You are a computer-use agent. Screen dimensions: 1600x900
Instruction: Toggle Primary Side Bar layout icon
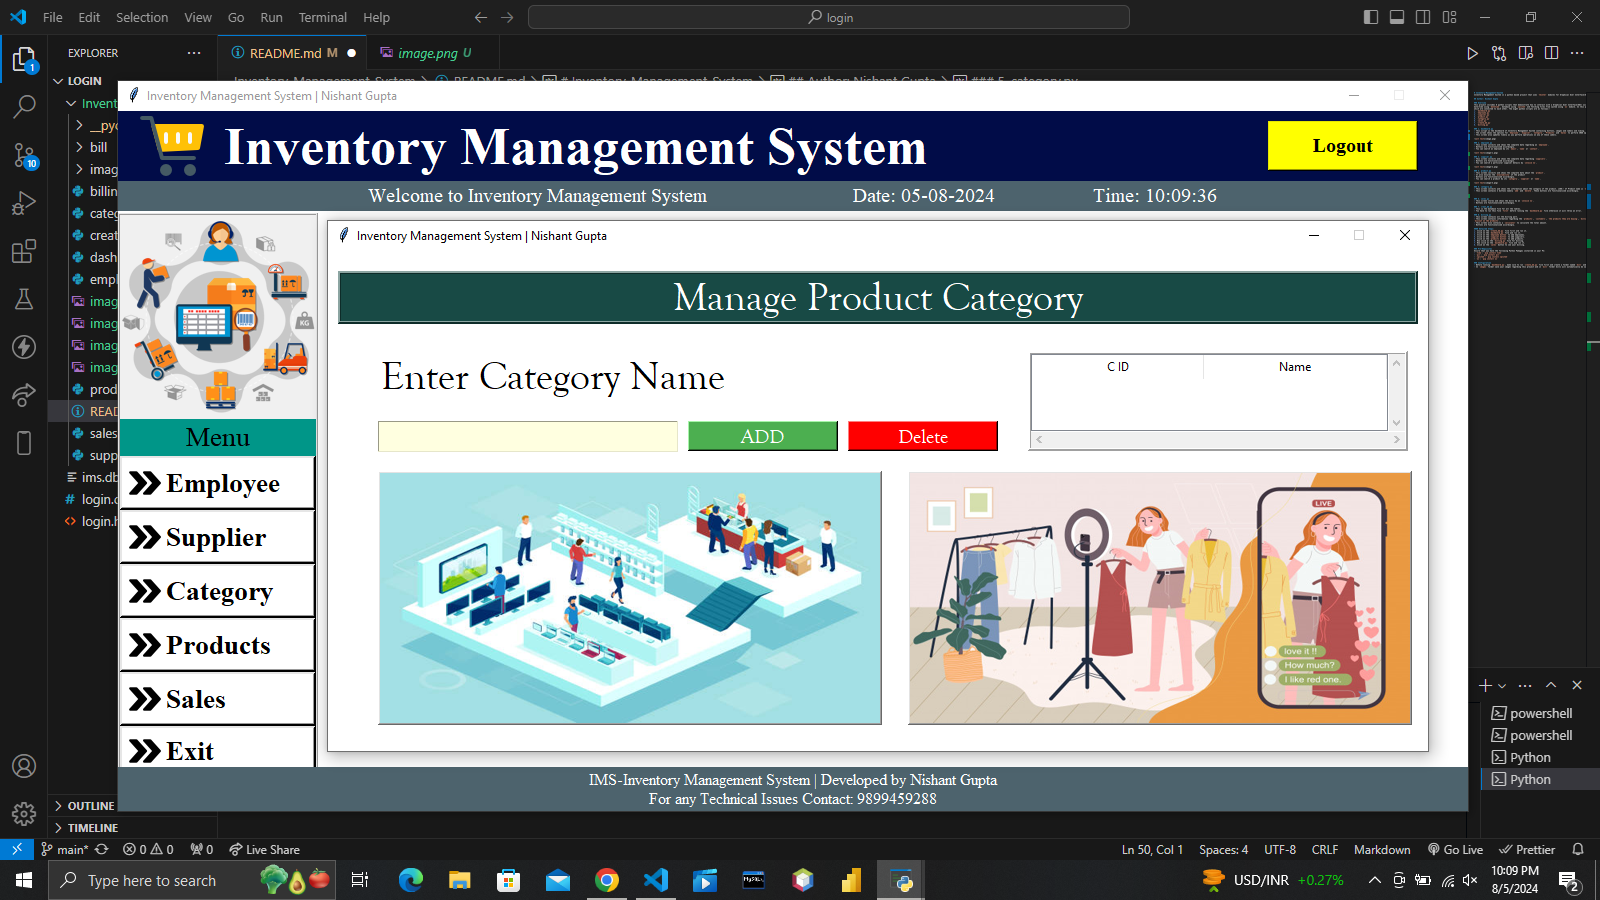coord(1371,17)
